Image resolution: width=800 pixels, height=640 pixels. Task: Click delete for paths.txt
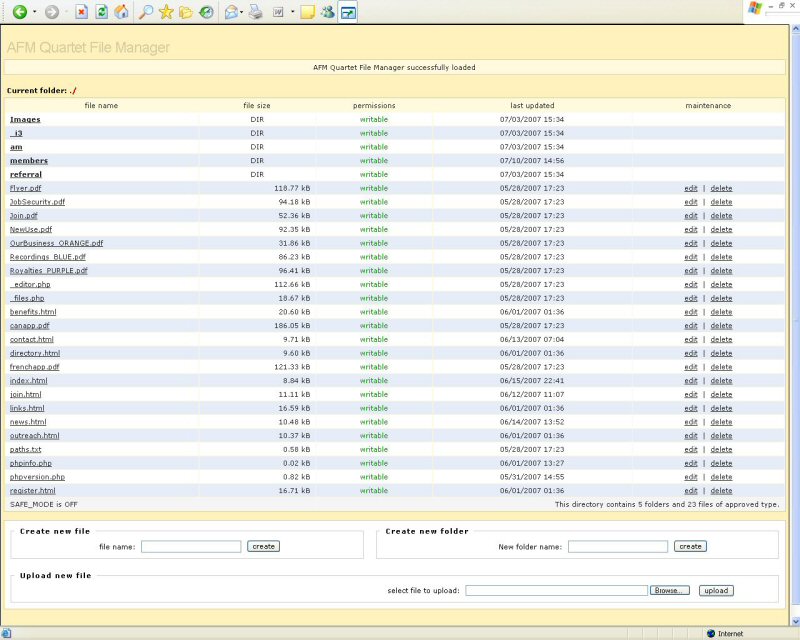click(721, 450)
